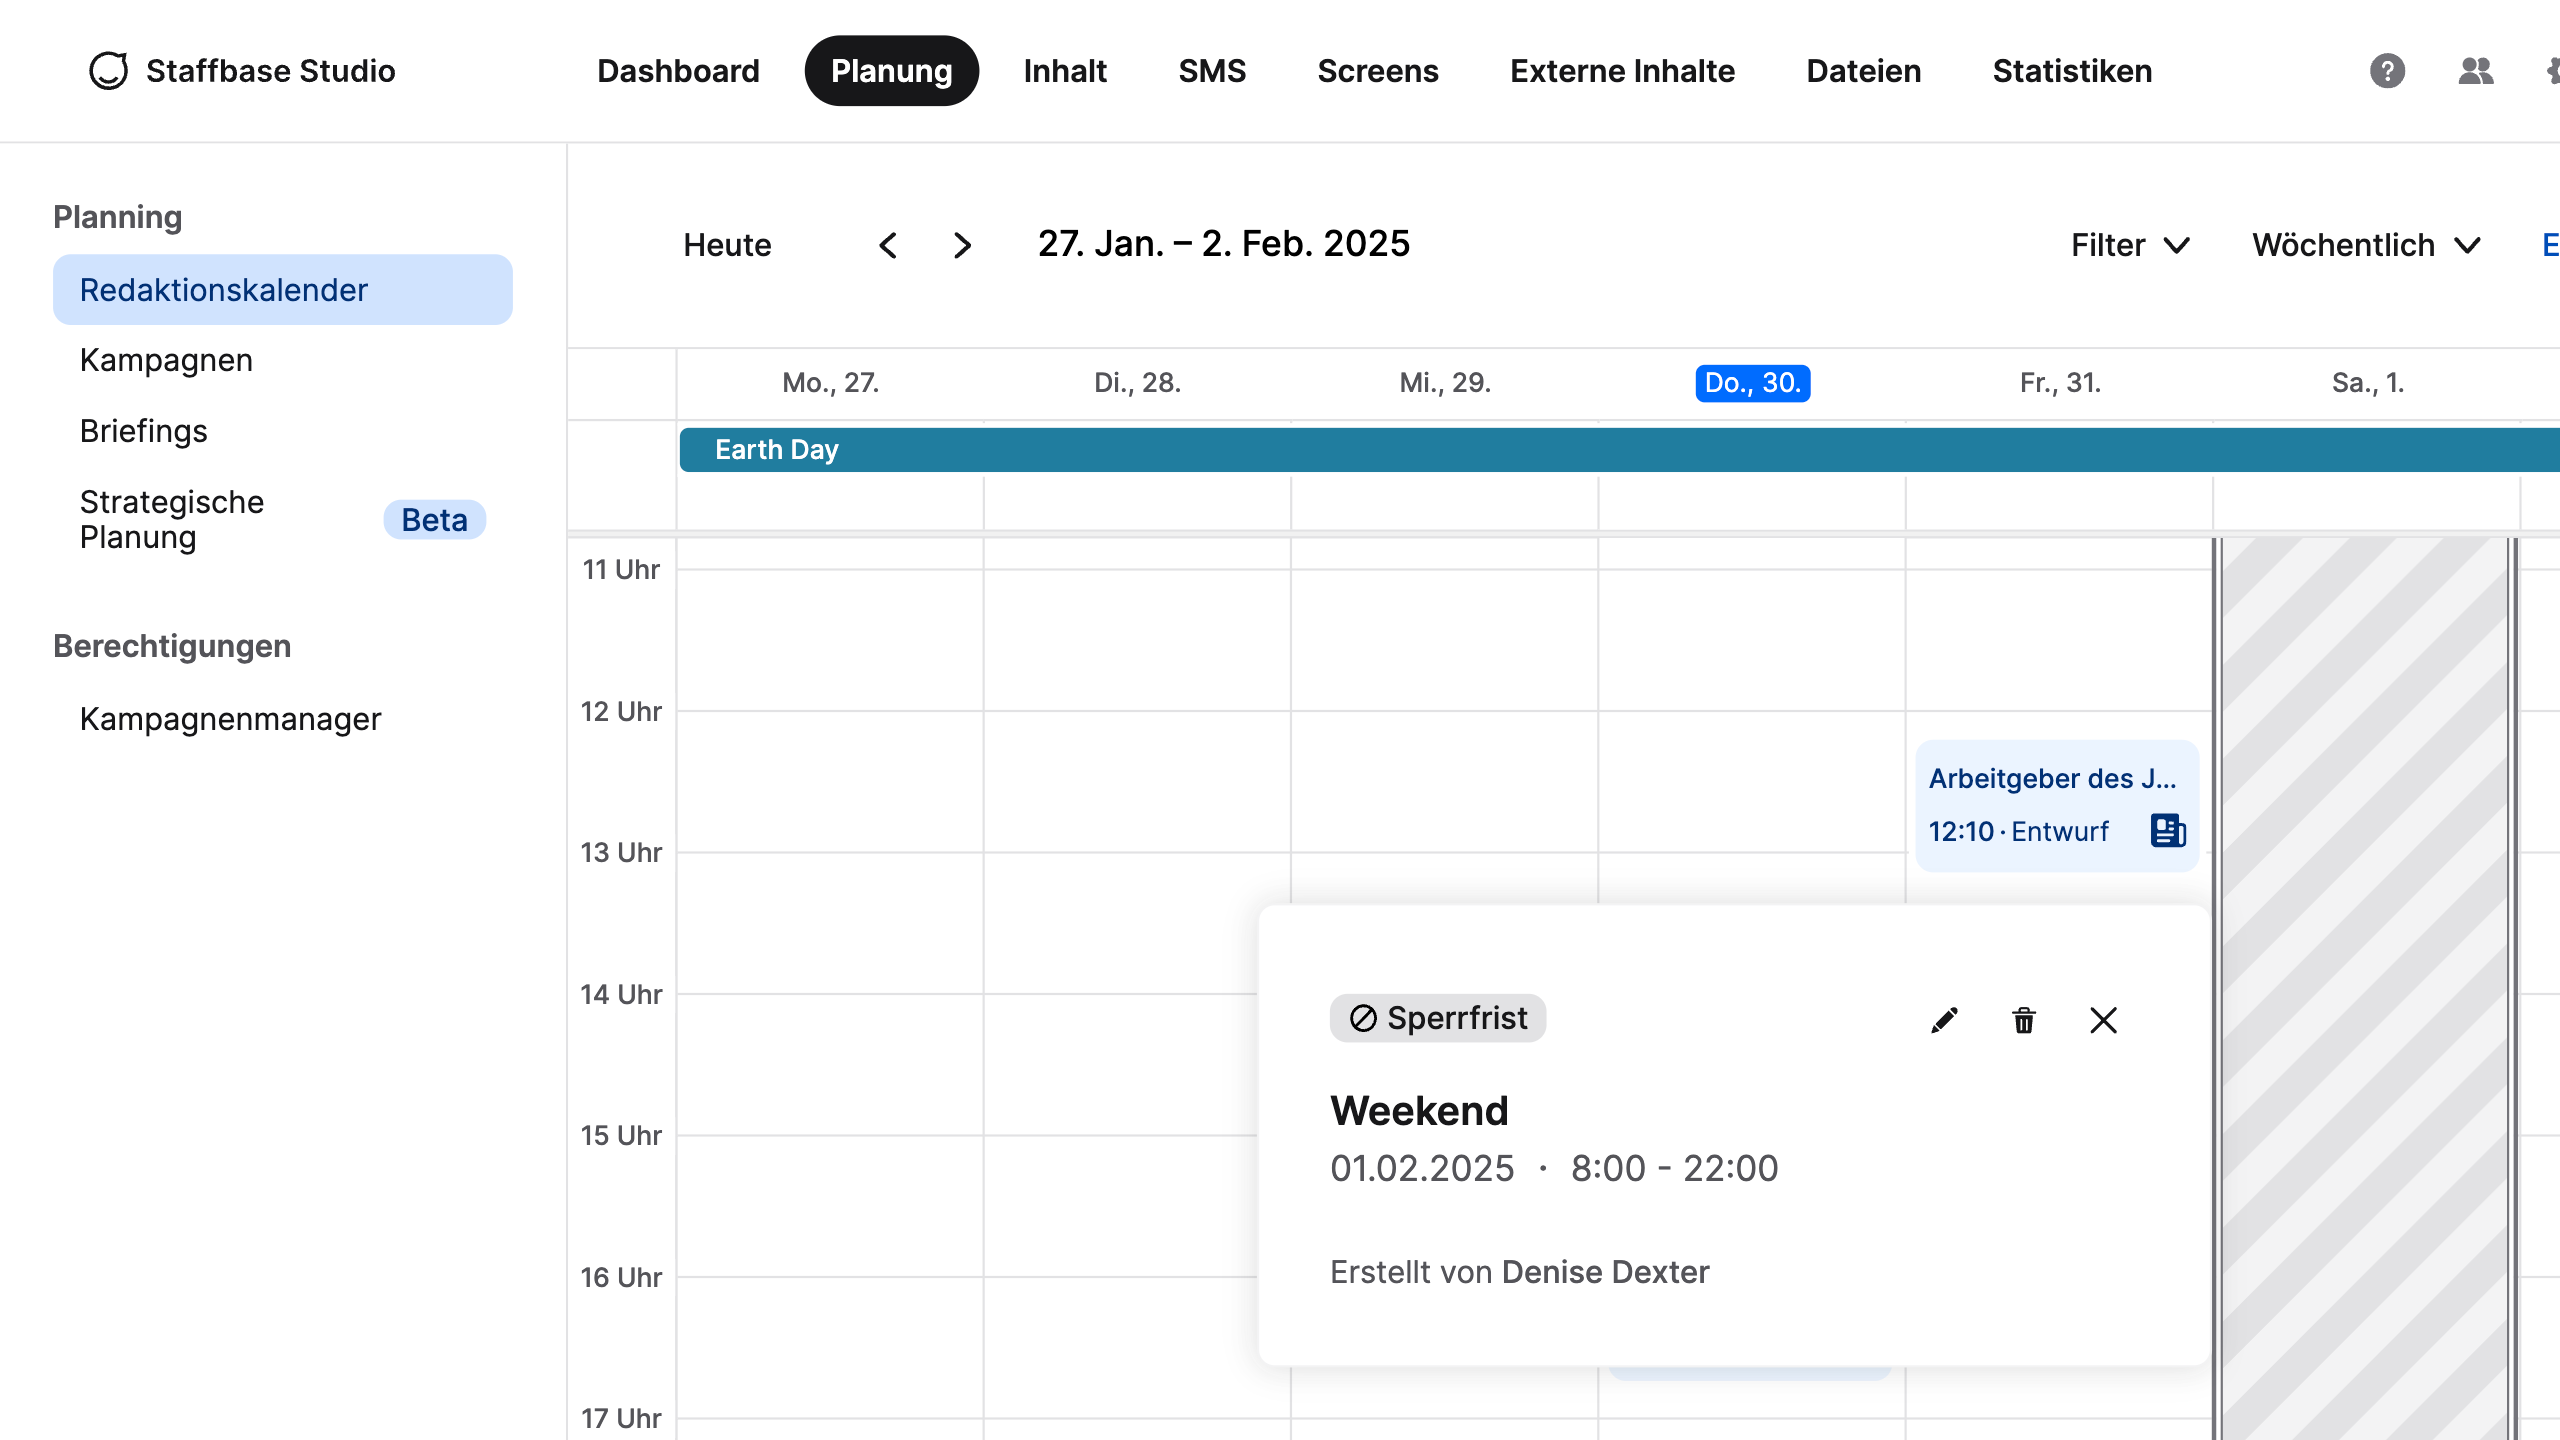Open Strategische Planung in sidebar
2560x1440 pixels.
[x=283, y=520]
